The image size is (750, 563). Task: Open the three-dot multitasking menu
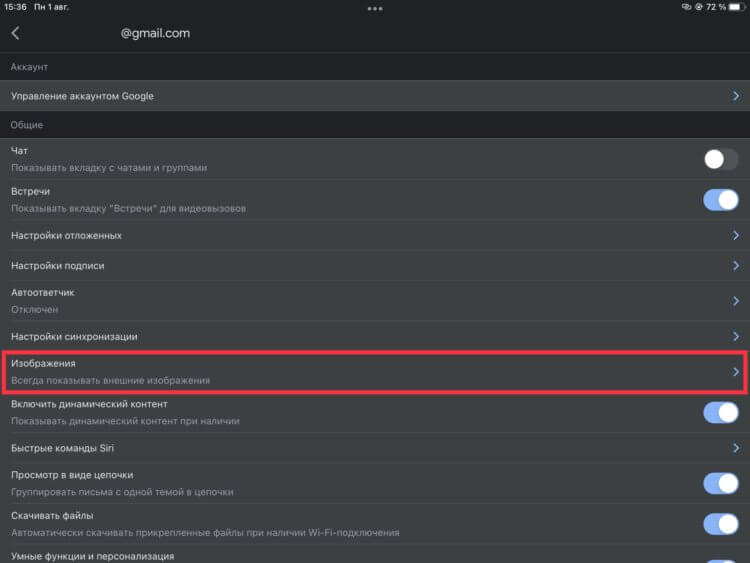click(375, 8)
